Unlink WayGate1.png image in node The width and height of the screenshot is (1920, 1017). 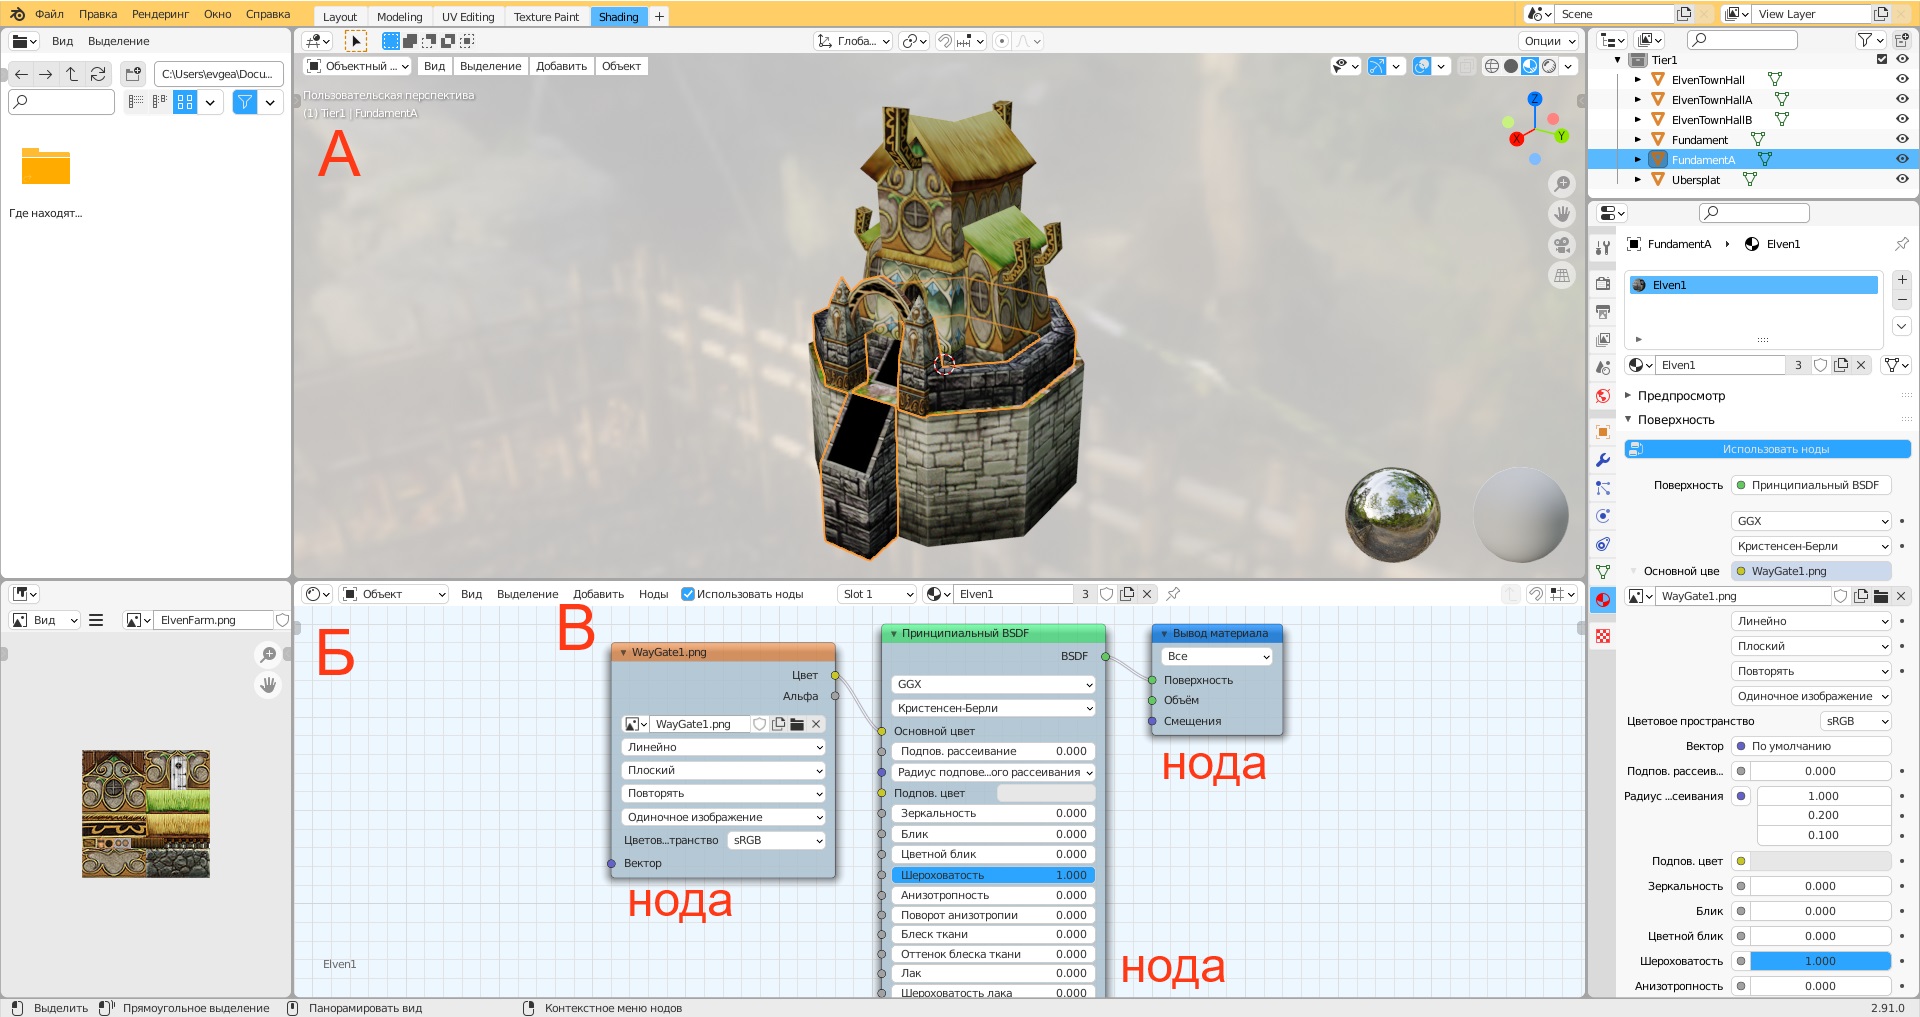(x=816, y=724)
